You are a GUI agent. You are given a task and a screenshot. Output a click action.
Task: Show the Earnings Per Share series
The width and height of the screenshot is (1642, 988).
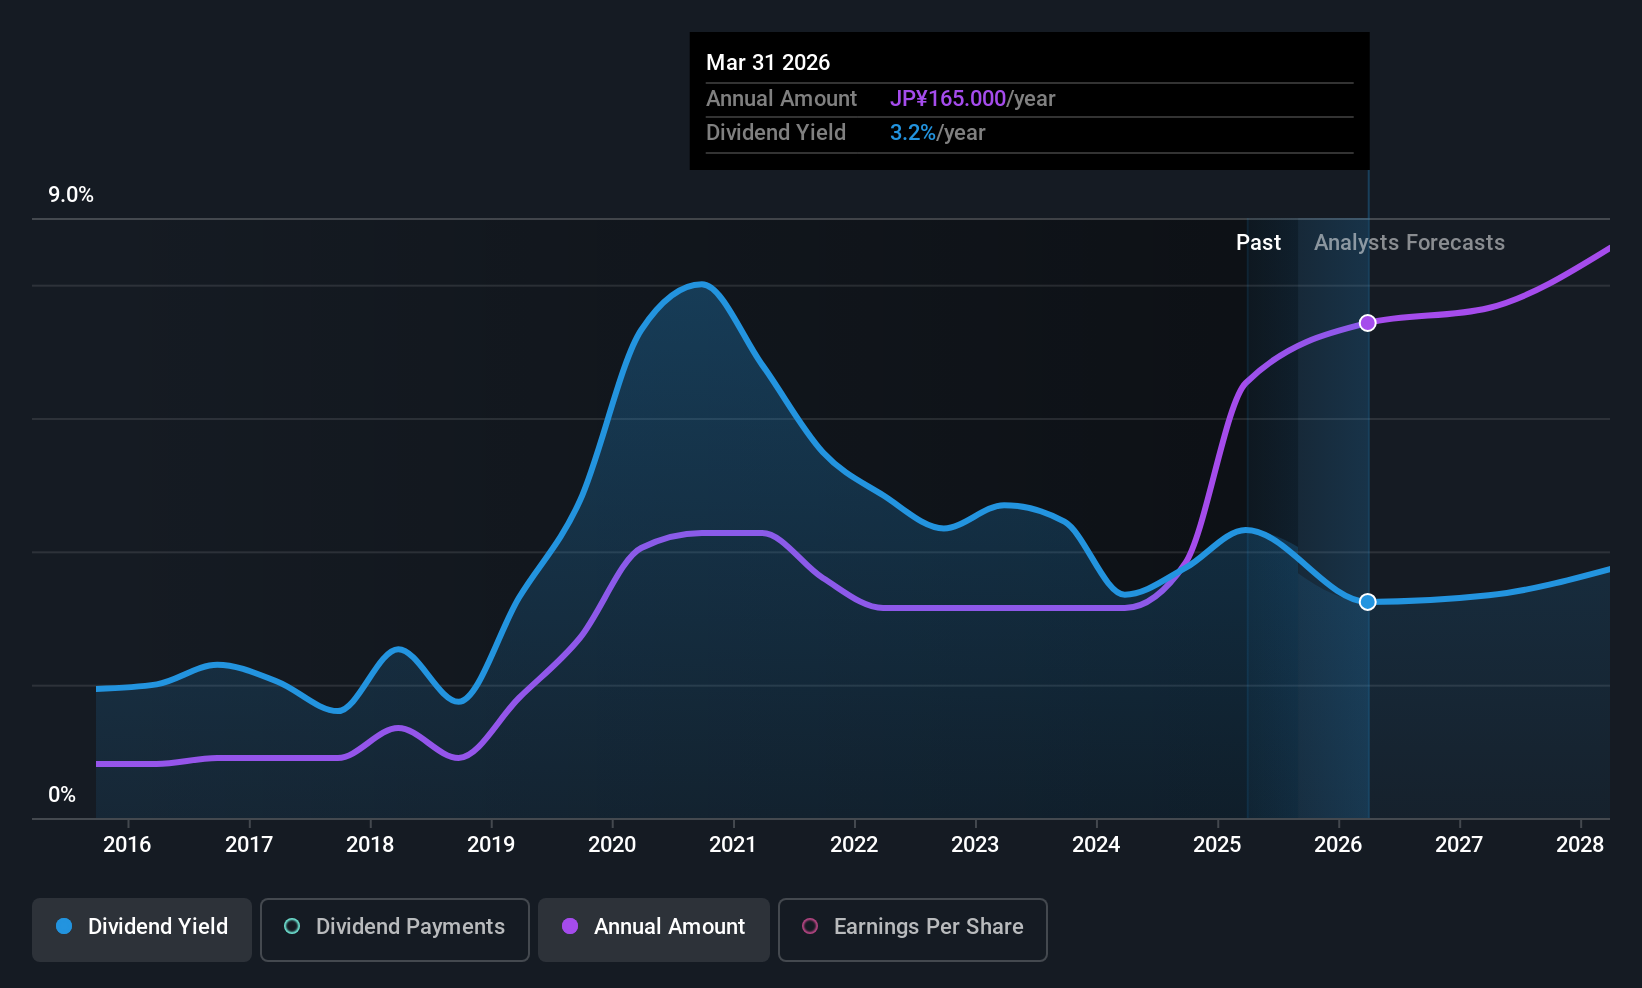[x=912, y=928]
